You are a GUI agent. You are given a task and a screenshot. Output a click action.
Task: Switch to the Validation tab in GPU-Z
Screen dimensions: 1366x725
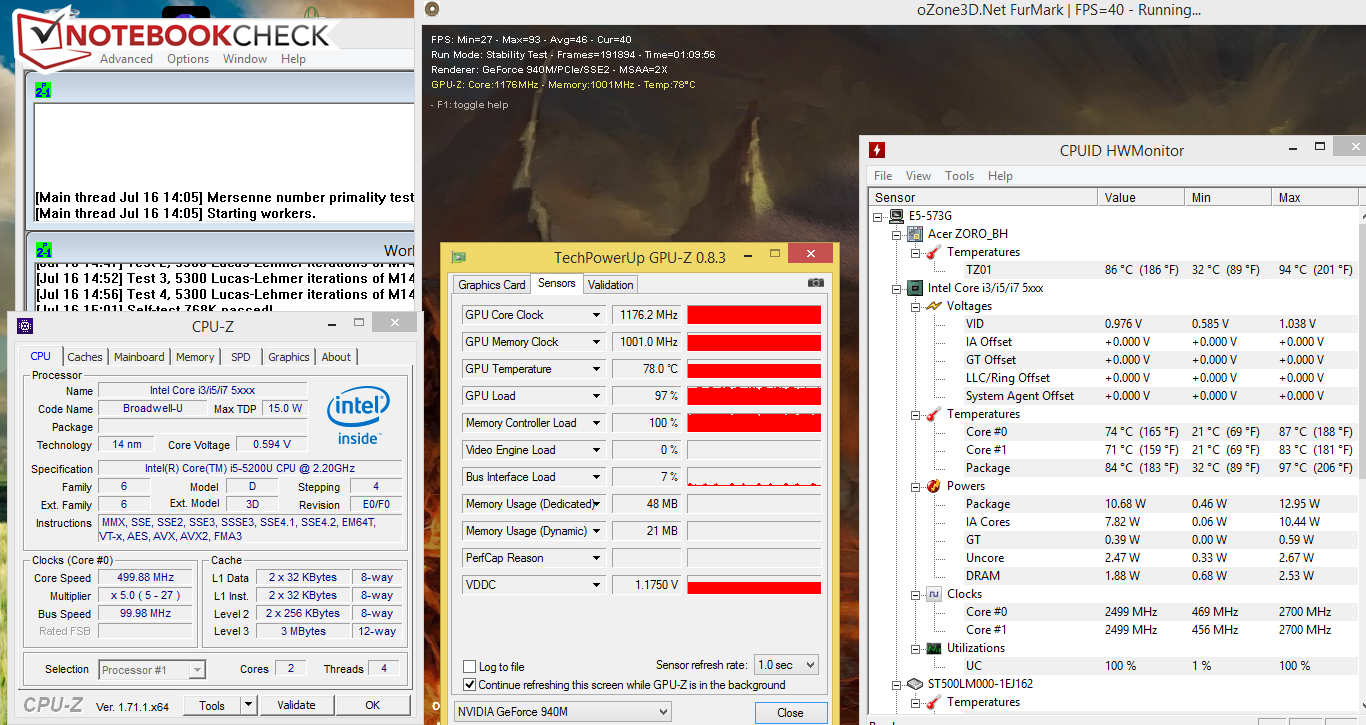[610, 285]
